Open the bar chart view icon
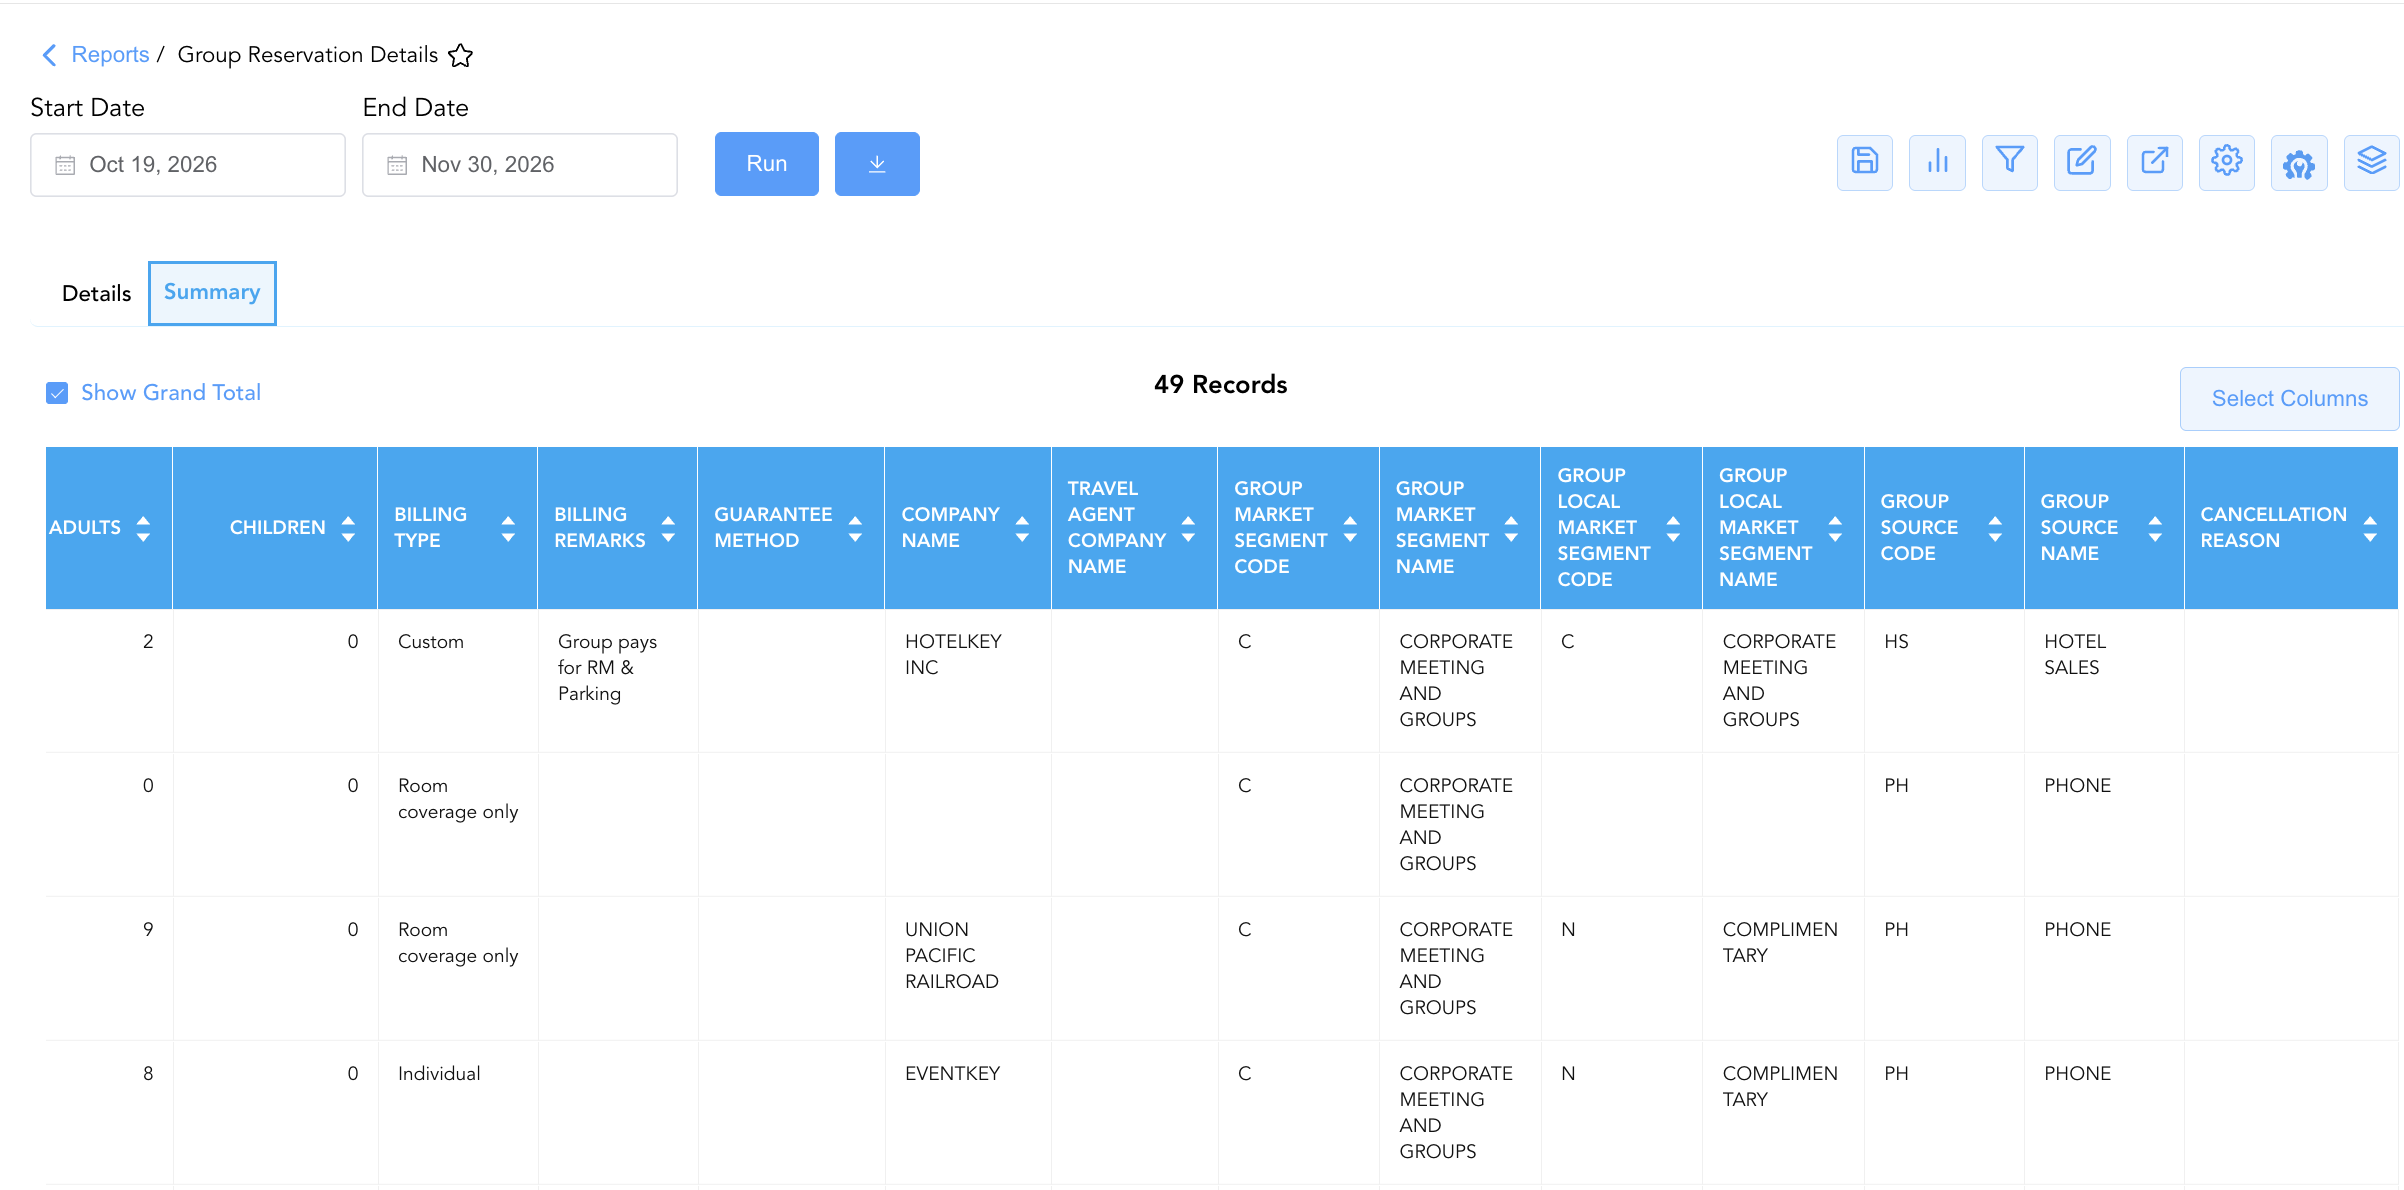The image size is (2404, 1190). coord(1937,163)
